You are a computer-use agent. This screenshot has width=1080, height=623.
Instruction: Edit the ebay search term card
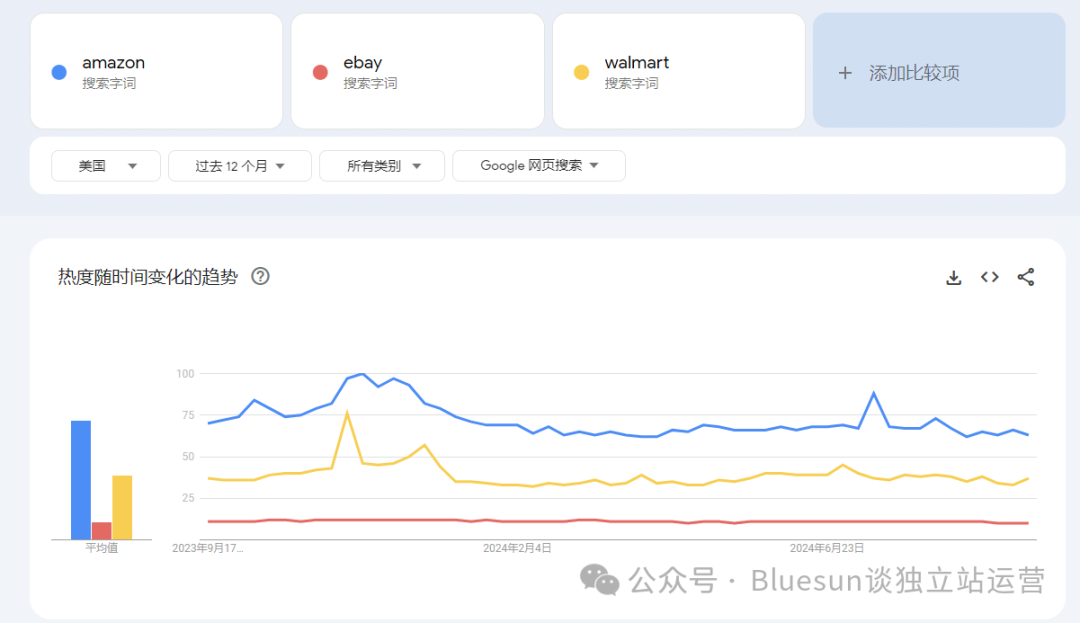(417, 71)
